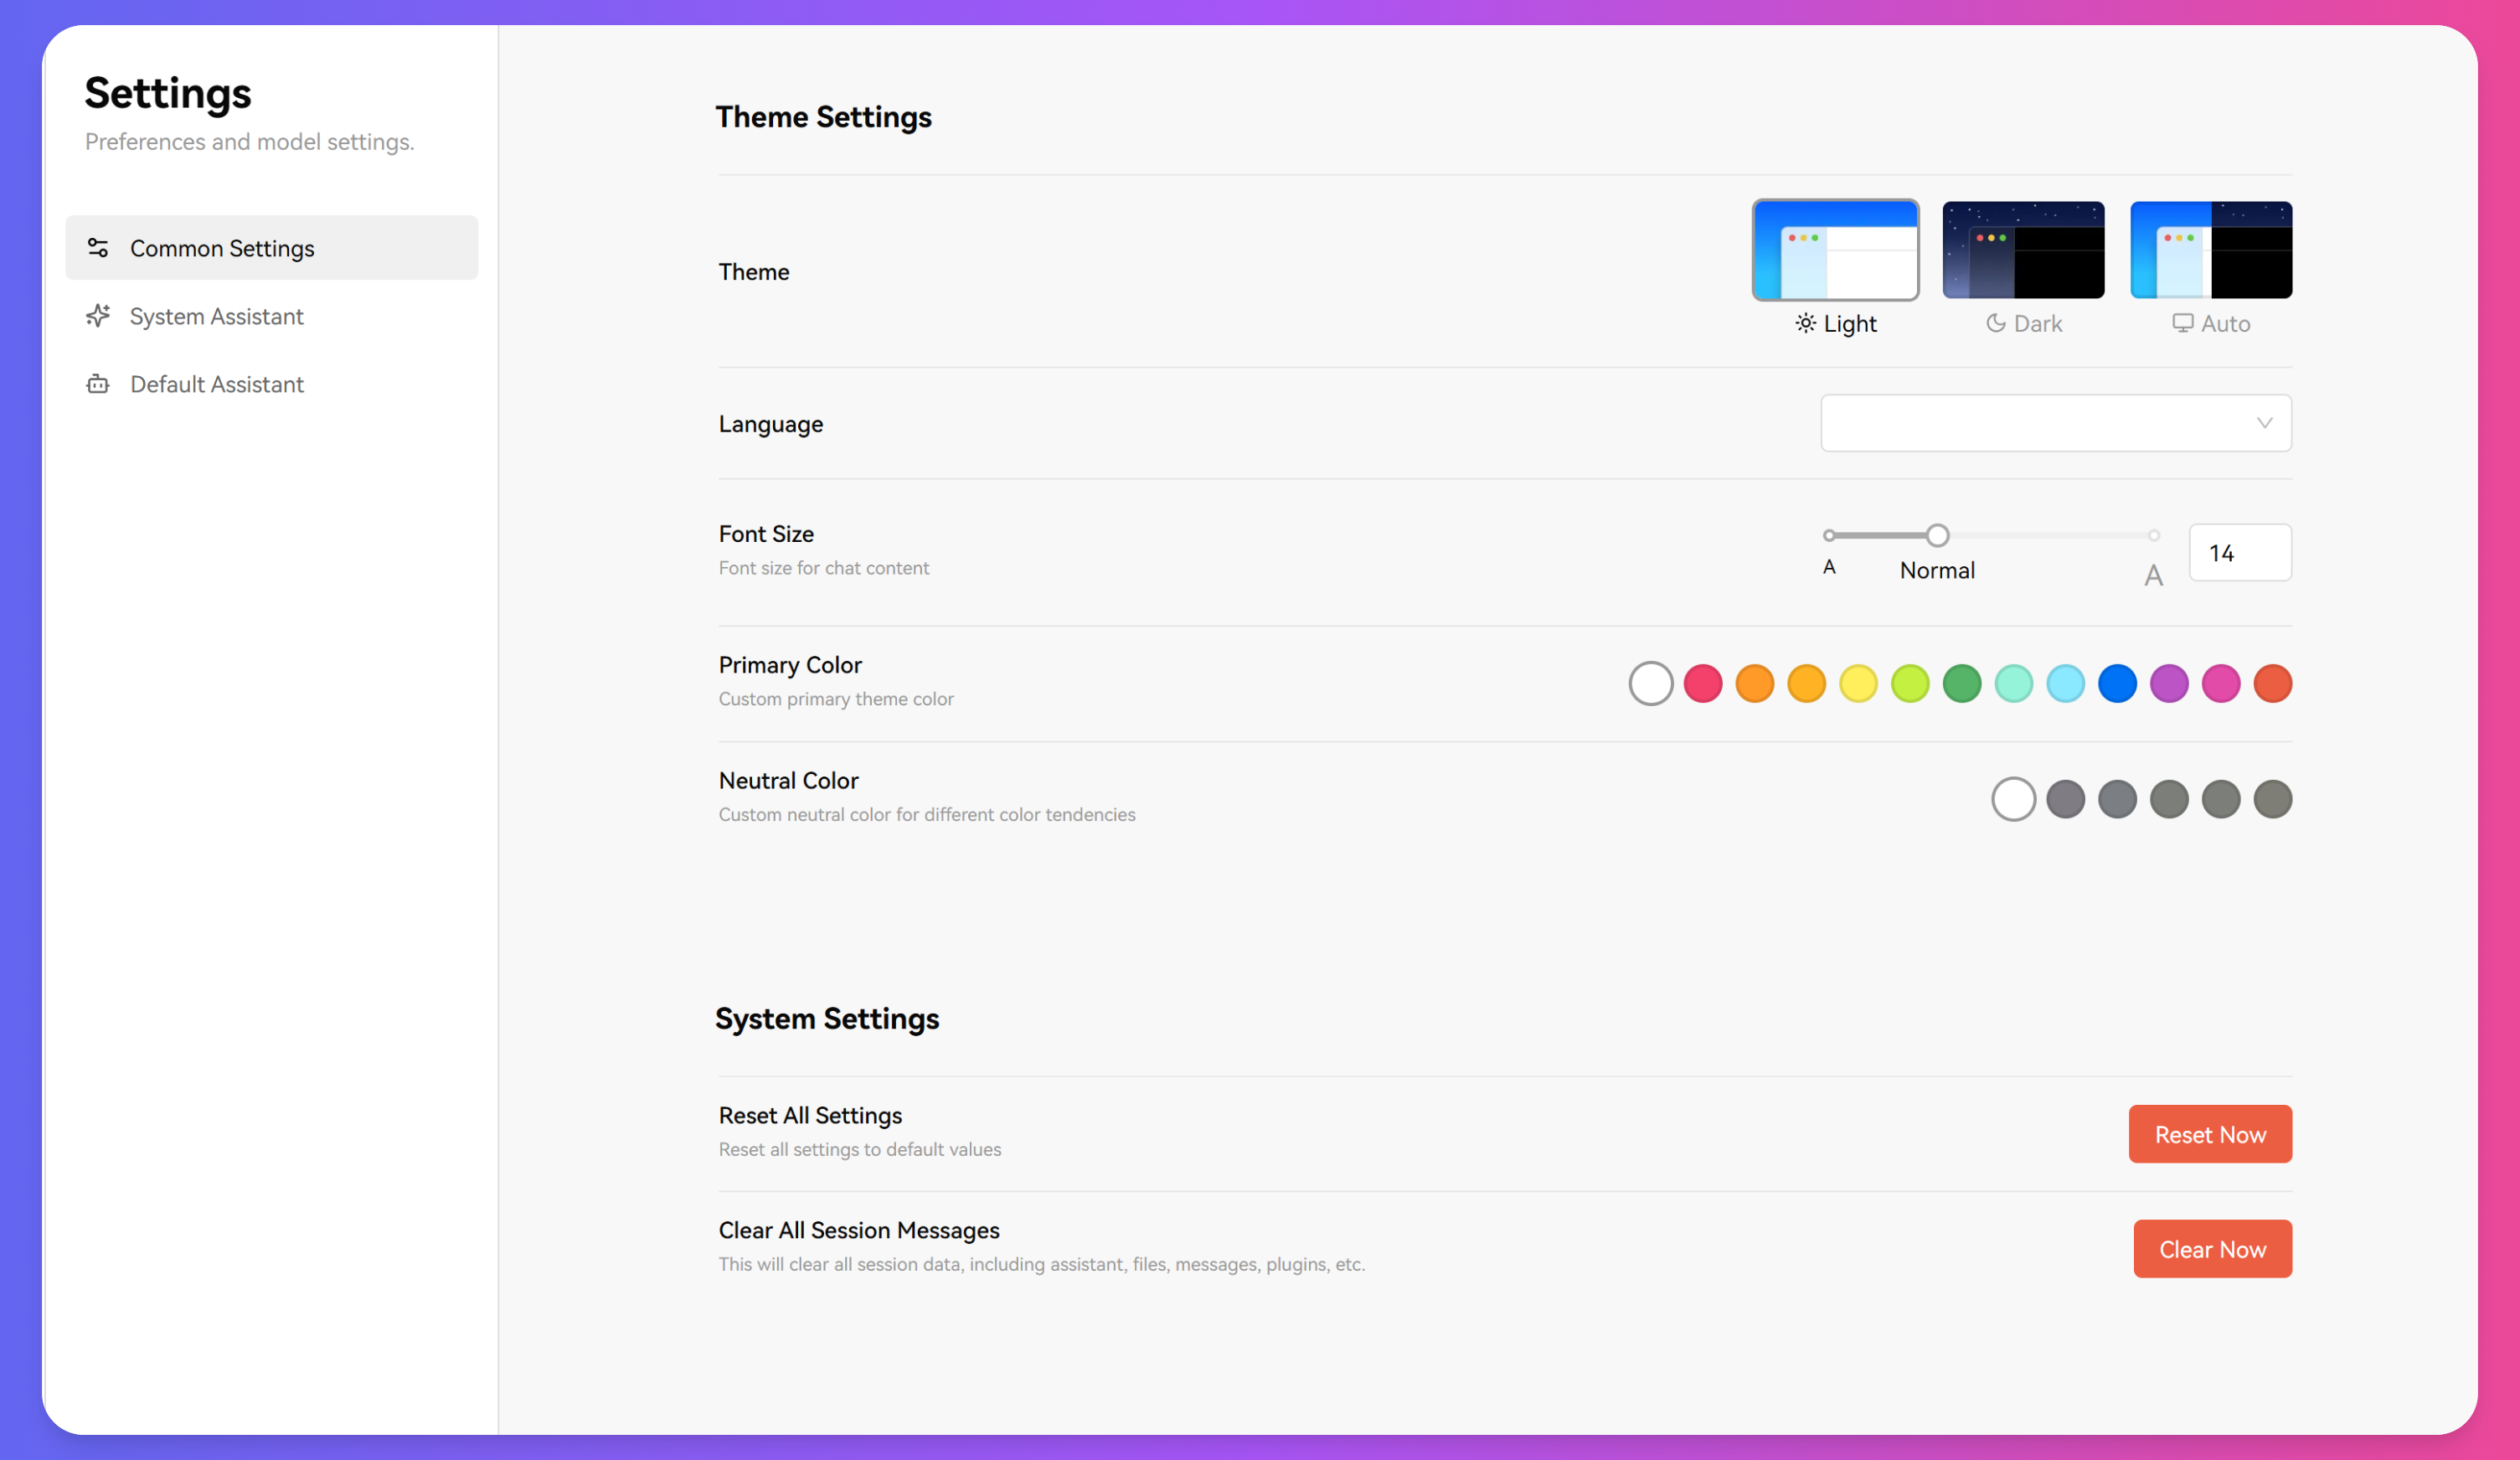Screen dimensions: 2520x1460
Task: Select the gold amber primary color
Action: coord(1807,684)
